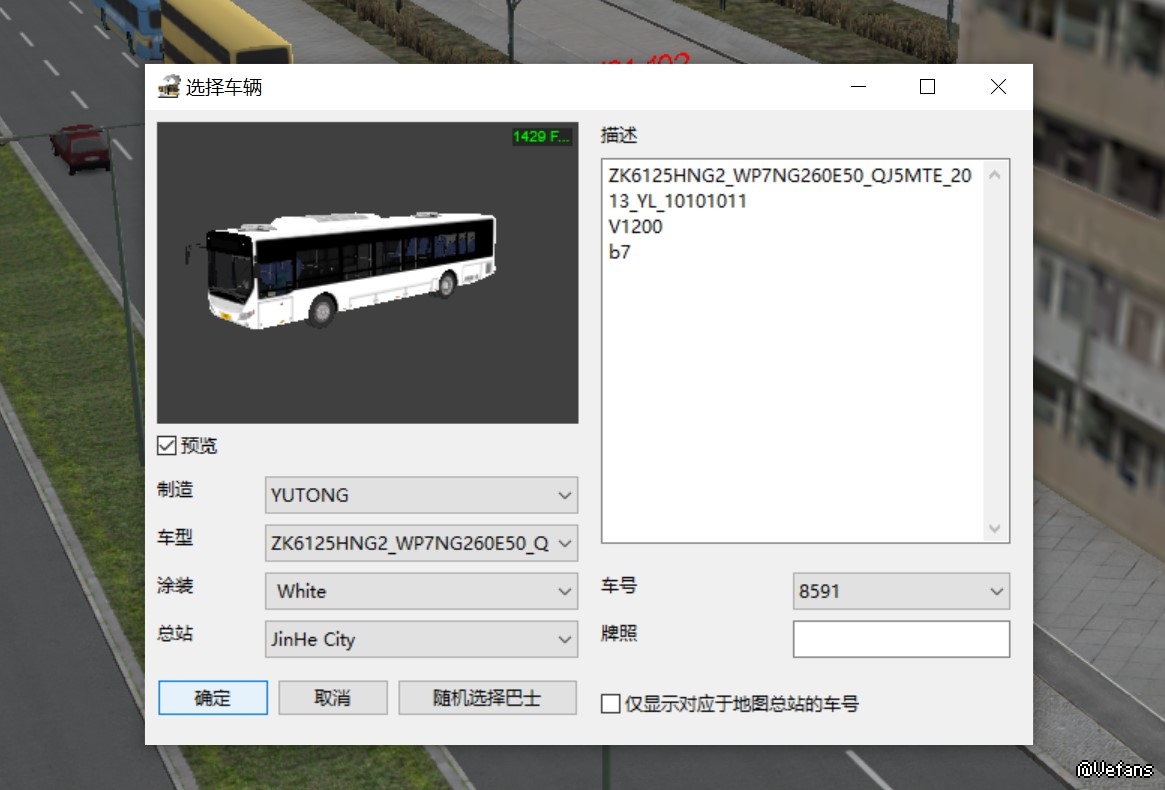Uncheck the 预览 preview checkbox
This screenshot has width=1165, height=790.
167,446
